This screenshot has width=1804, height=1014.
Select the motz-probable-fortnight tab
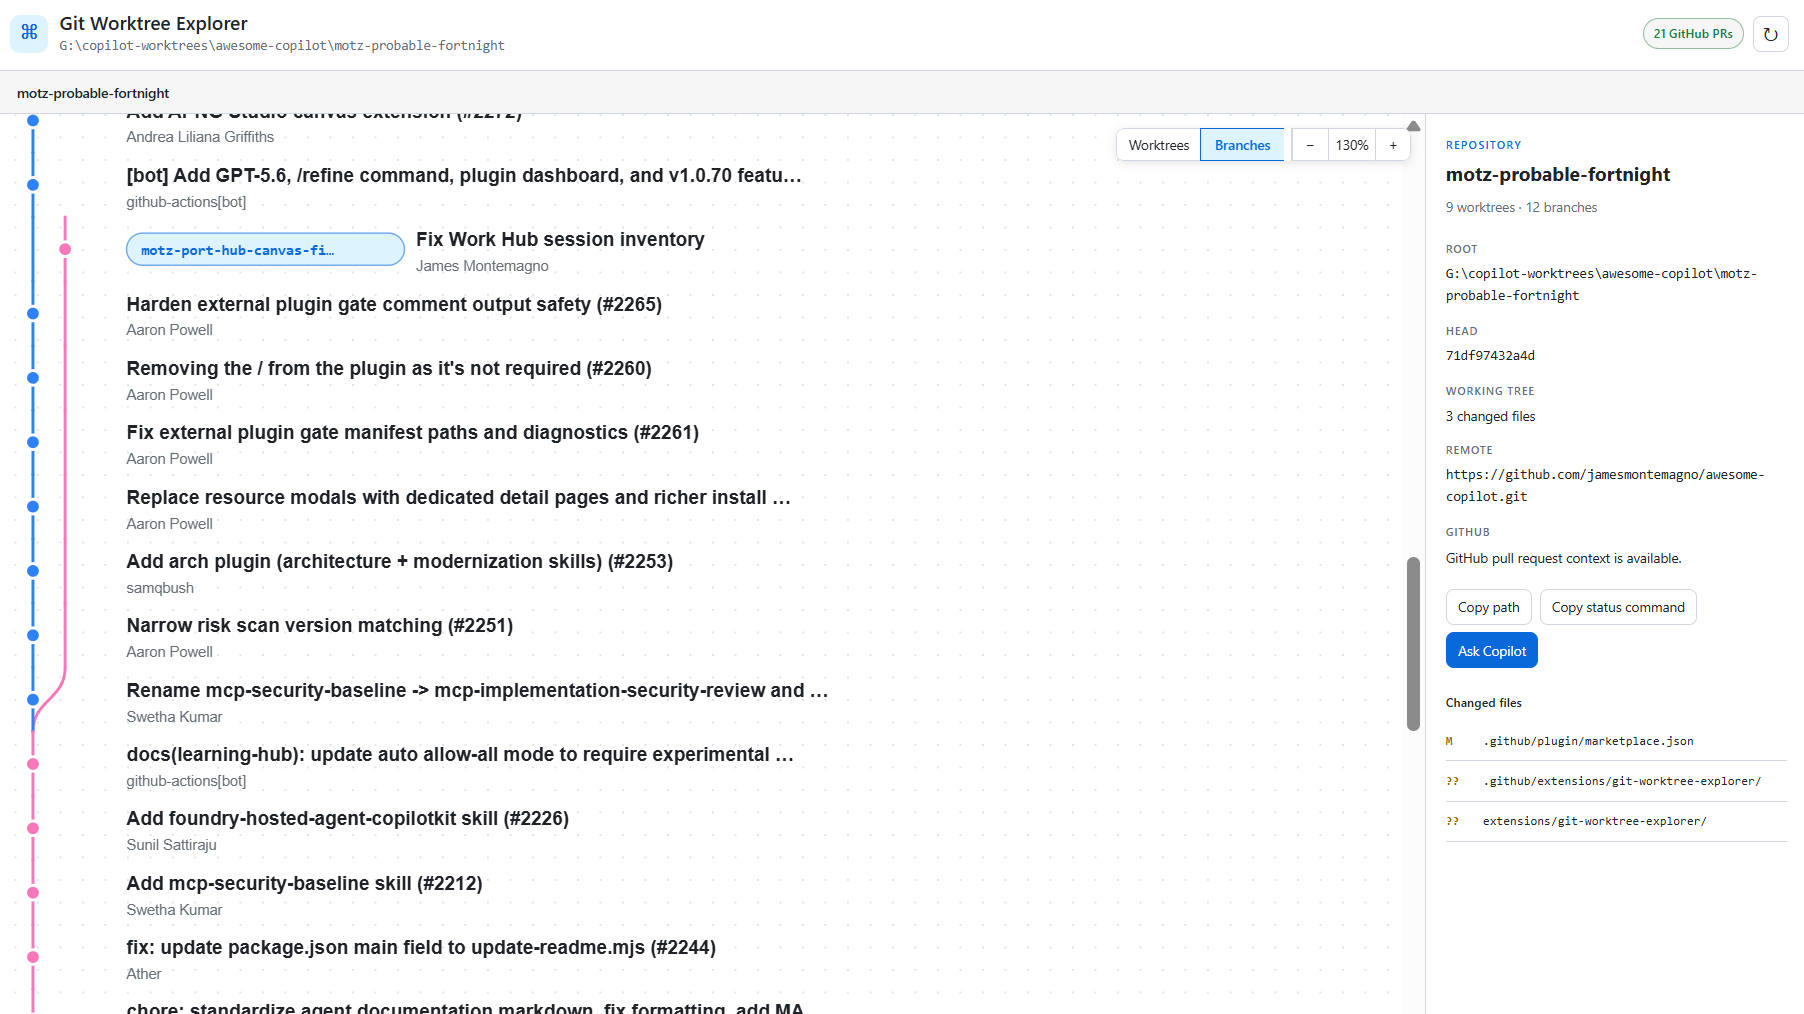coord(93,93)
